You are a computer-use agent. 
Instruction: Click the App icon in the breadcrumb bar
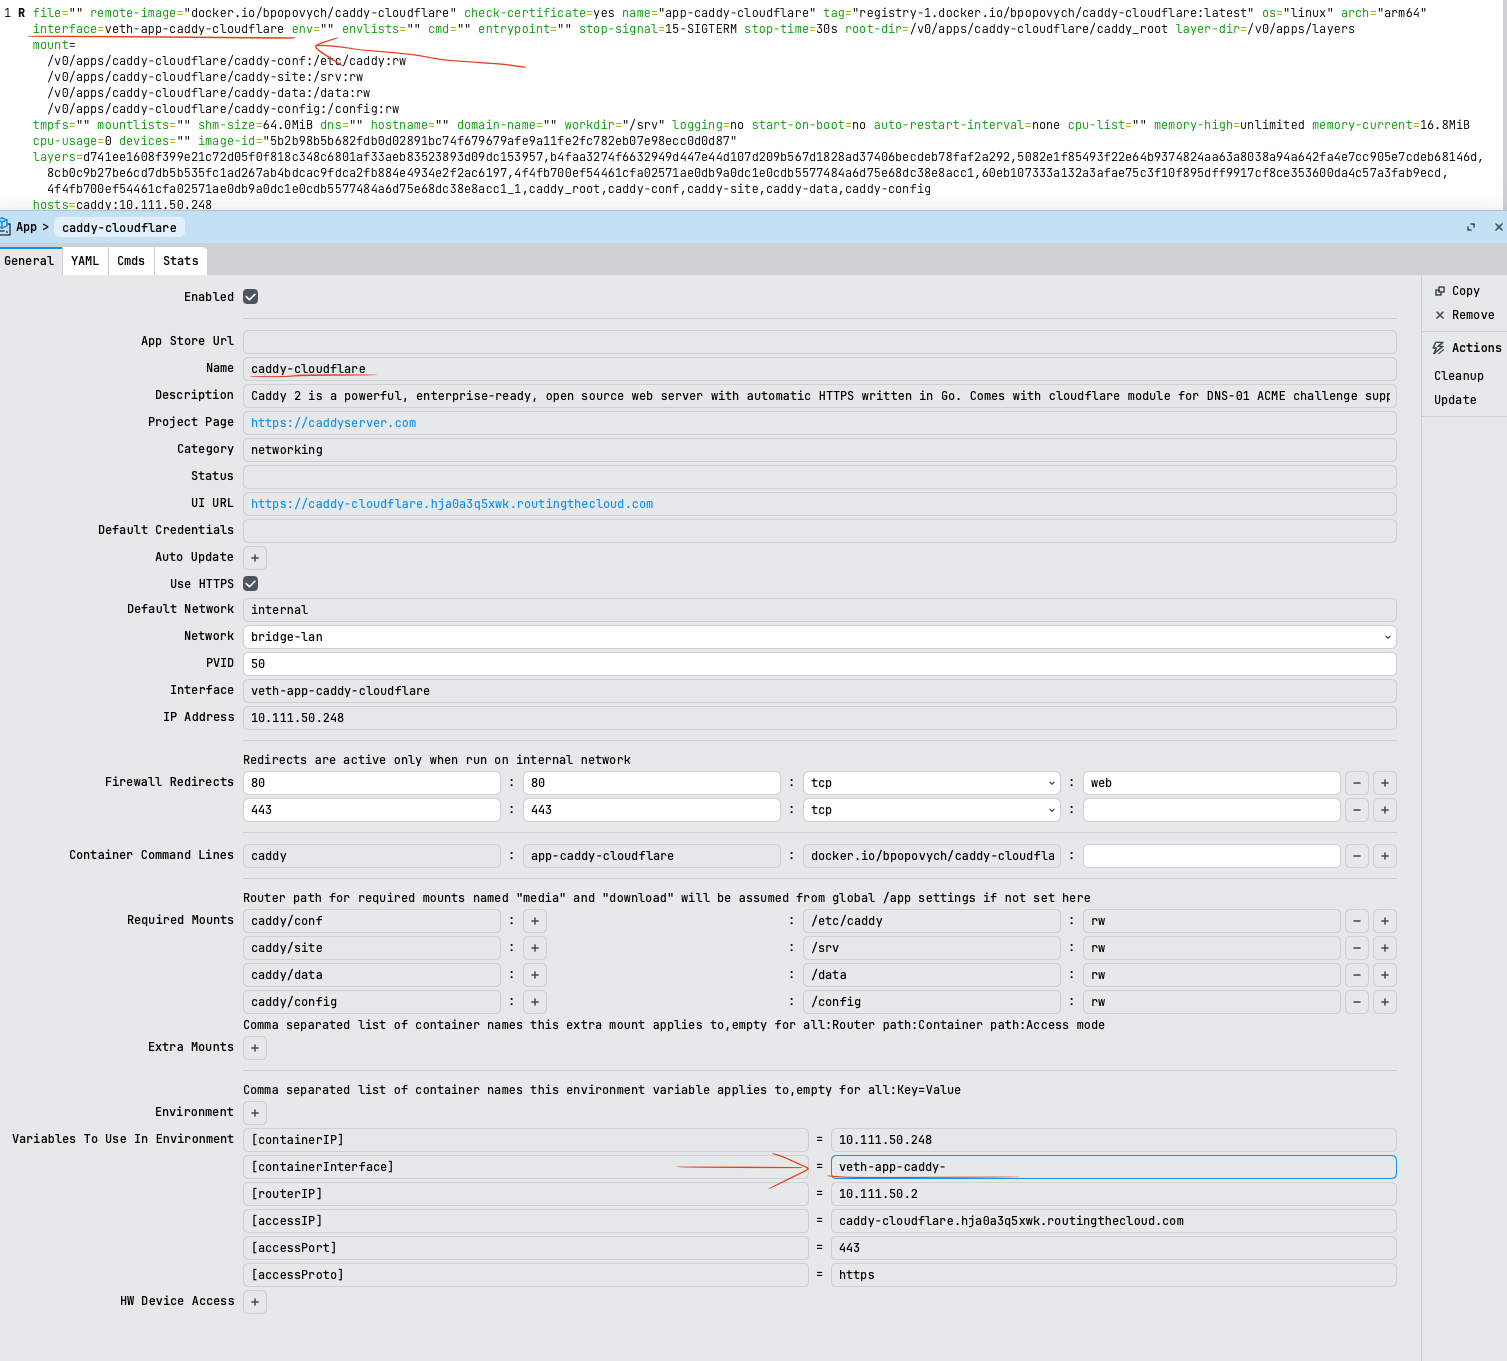coord(5,227)
